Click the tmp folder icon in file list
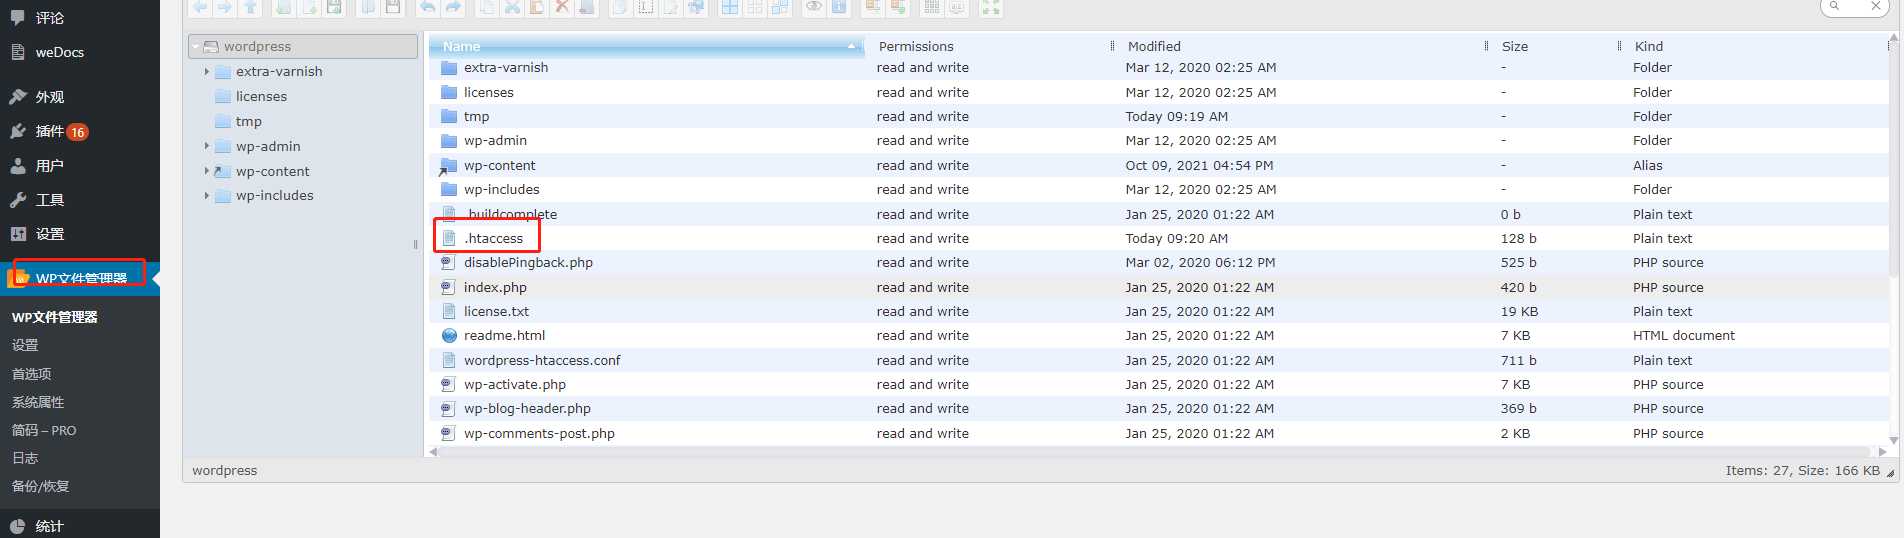This screenshot has height=538, width=1904. coord(449,116)
